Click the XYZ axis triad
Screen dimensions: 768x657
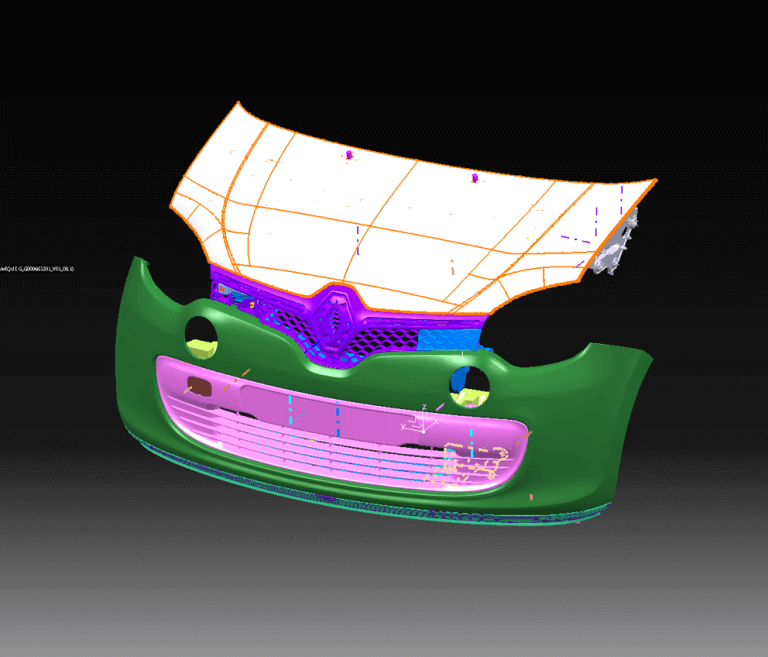pos(420,420)
